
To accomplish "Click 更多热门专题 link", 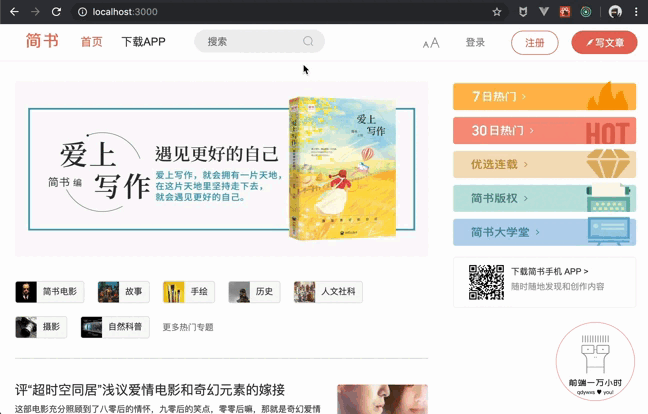I will 188,327.
